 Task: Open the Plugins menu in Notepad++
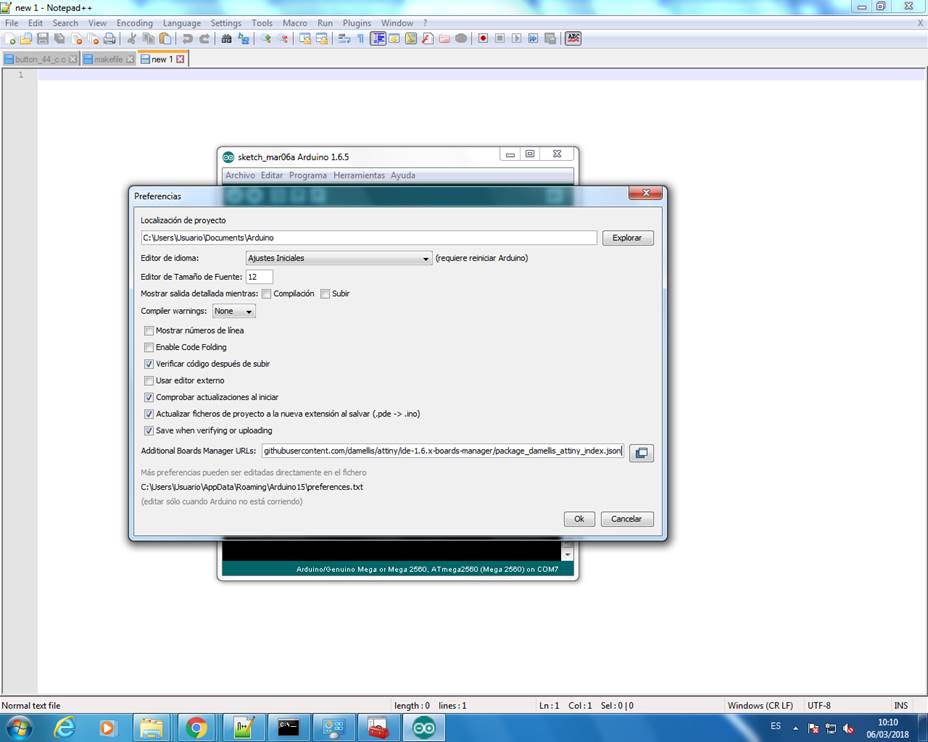pos(357,23)
